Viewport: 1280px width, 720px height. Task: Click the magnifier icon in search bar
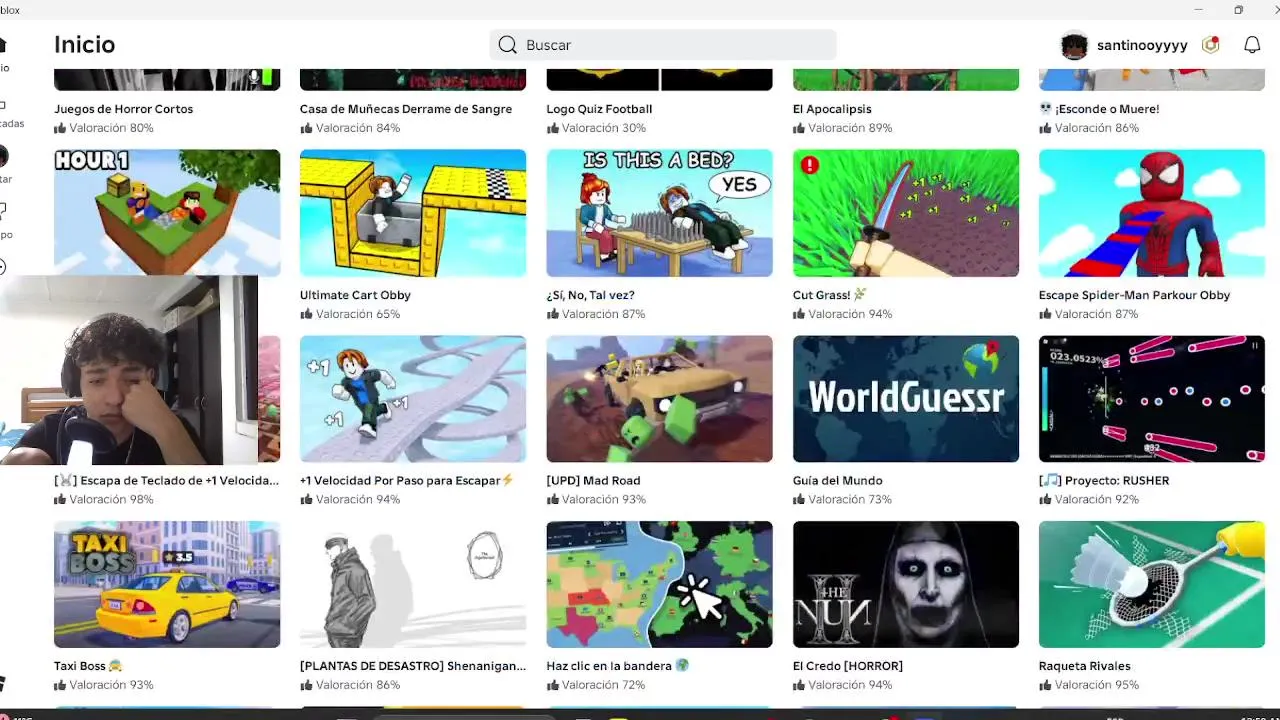[x=508, y=45]
